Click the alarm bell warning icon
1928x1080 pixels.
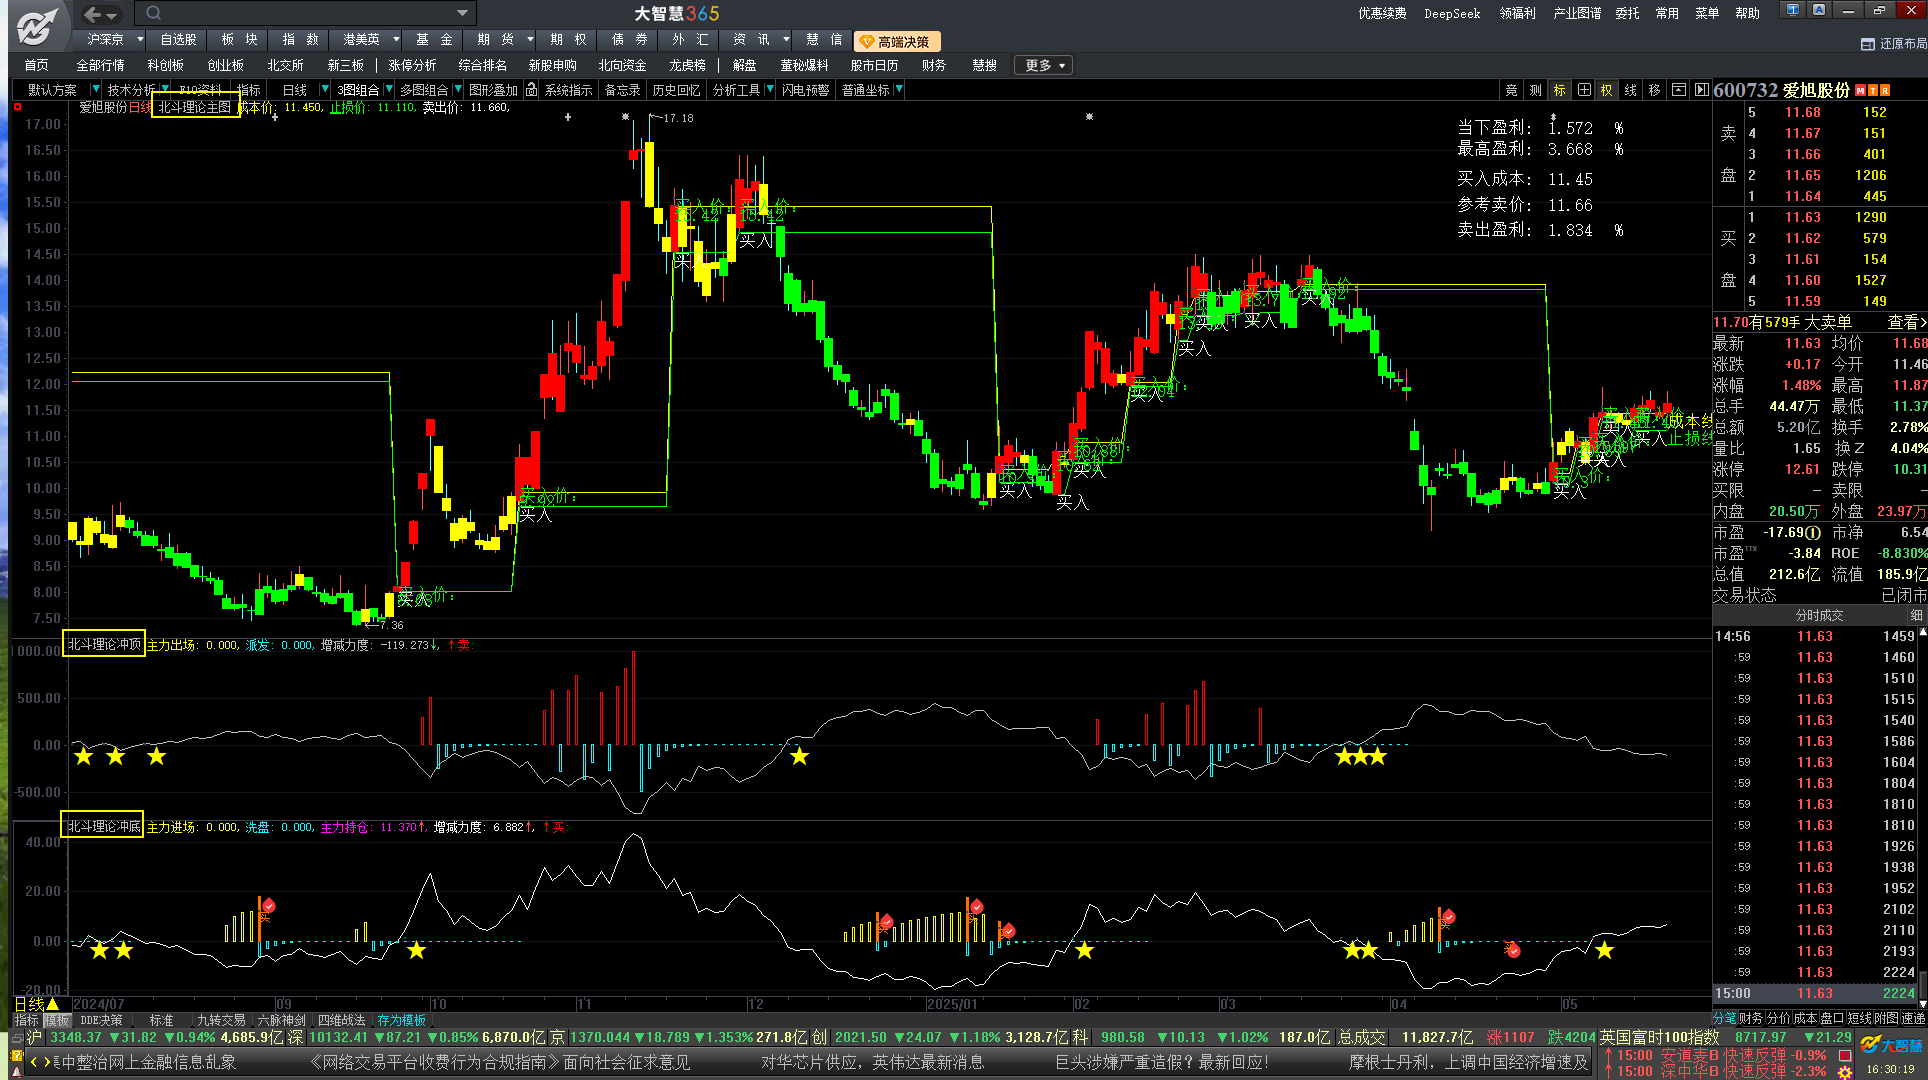point(16,1070)
